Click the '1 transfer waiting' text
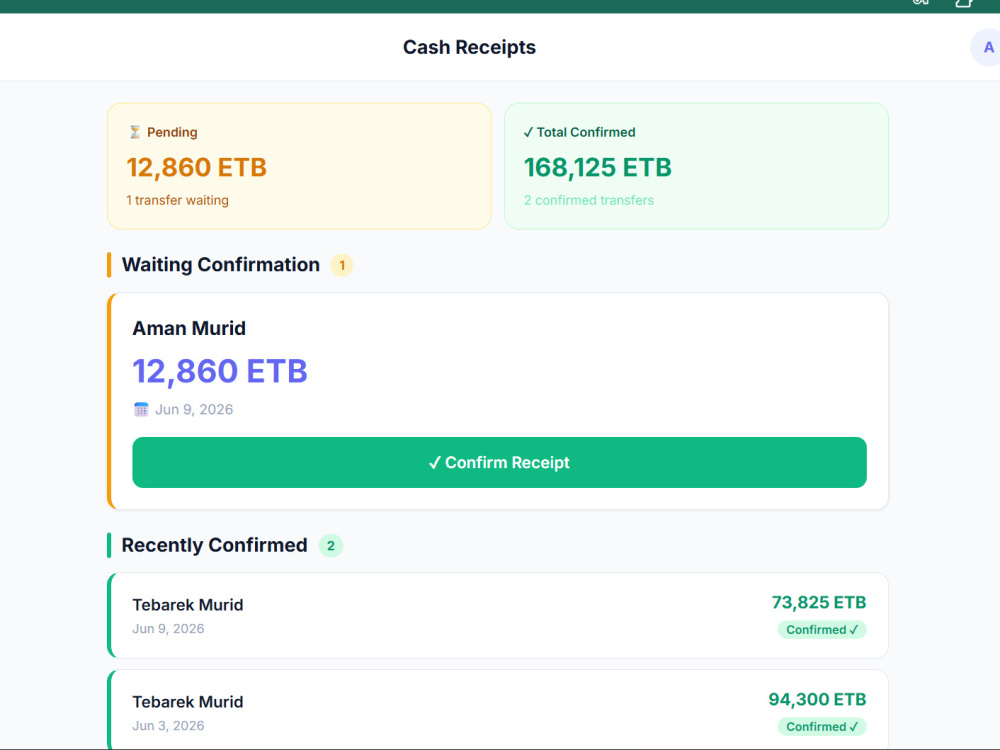This screenshot has width=1000, height=750. 177,200
